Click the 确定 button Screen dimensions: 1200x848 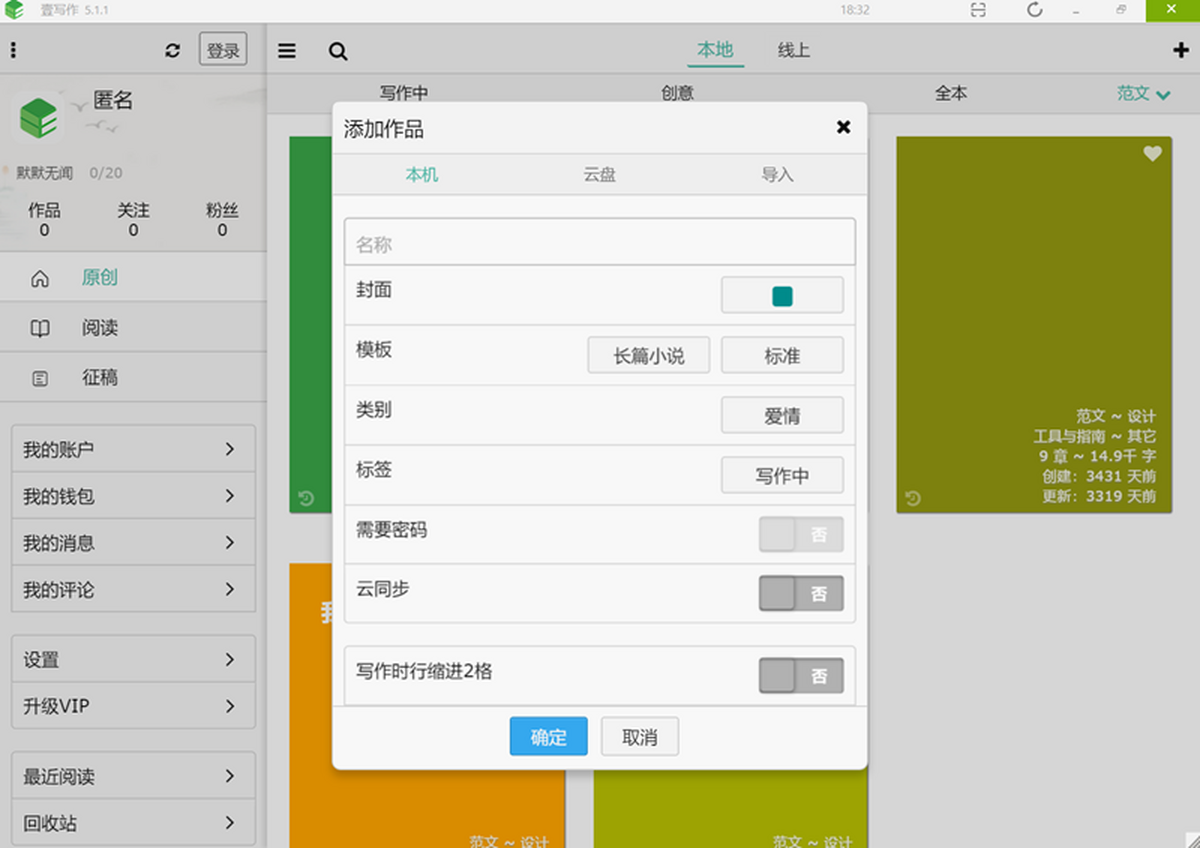(548, 737)
